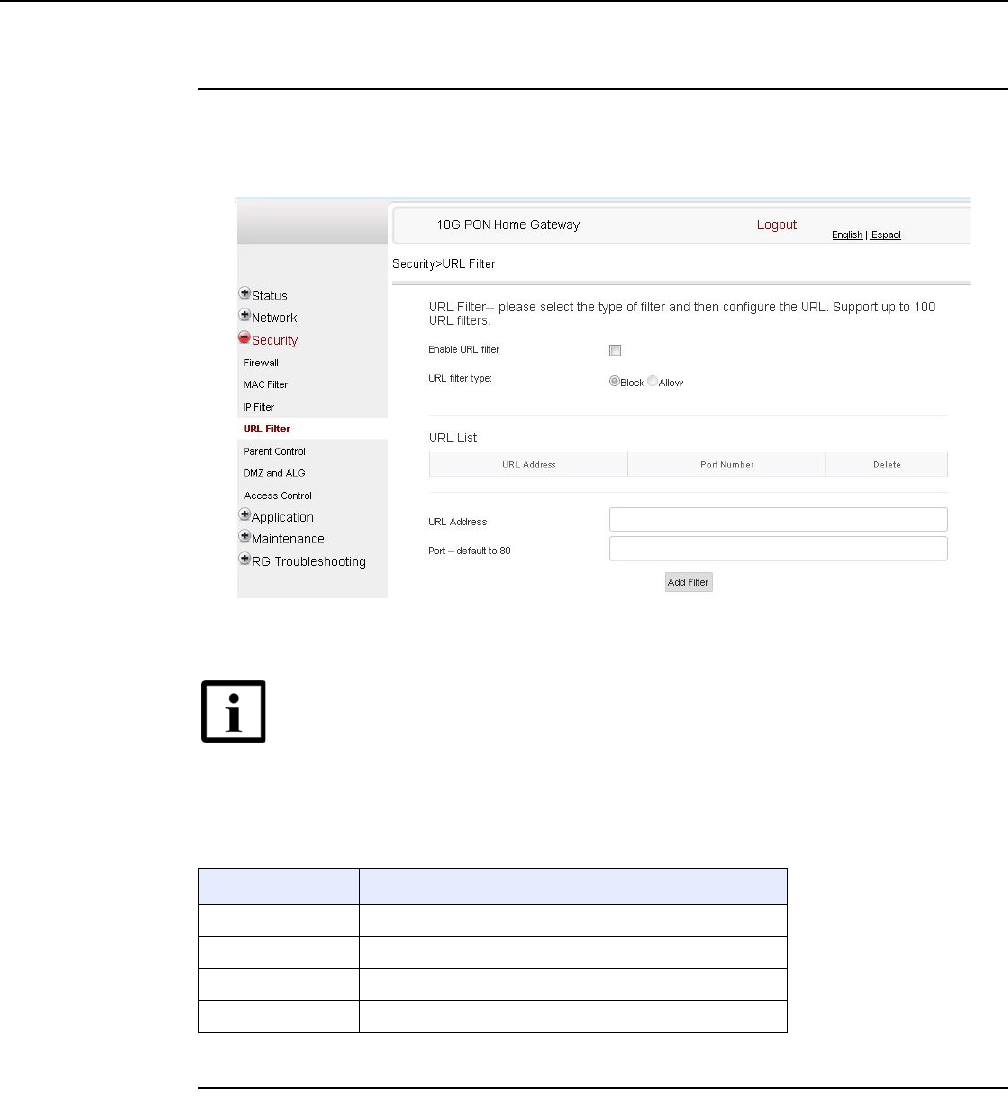
Task: Open DMZ and ALG page
Action: tap(275, 473)
